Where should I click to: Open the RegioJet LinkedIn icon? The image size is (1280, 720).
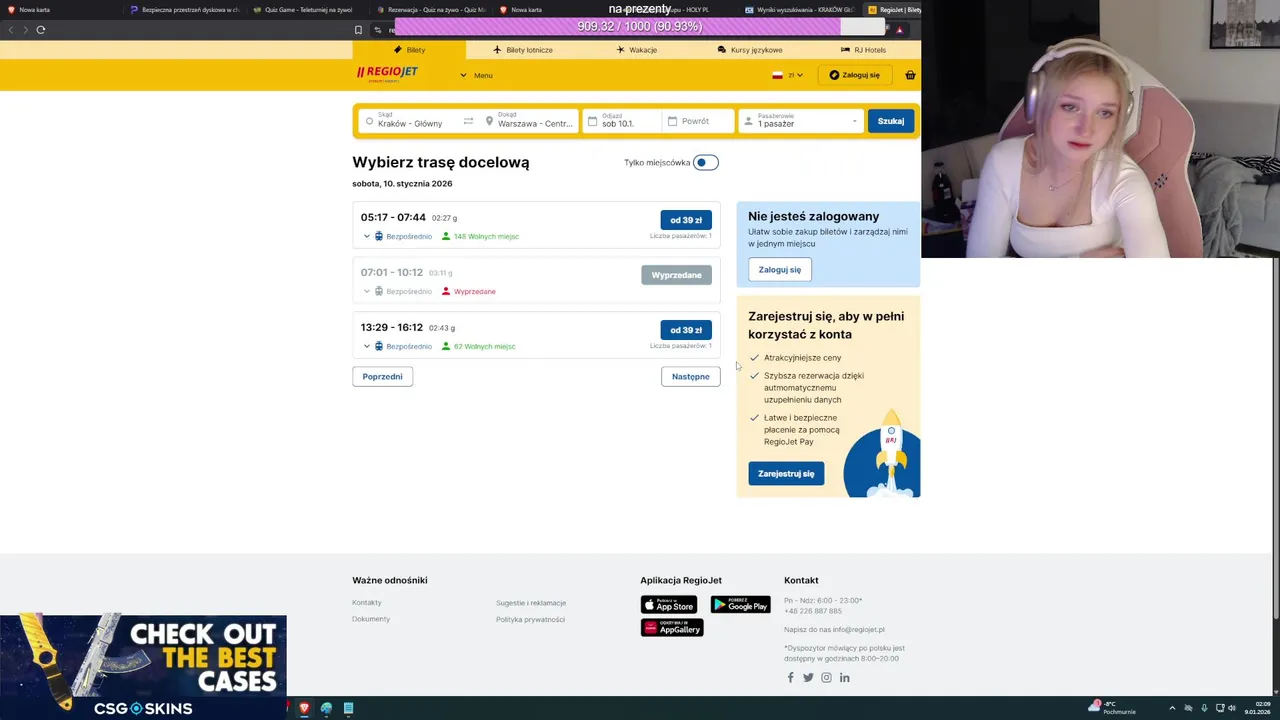pos(845,678)
